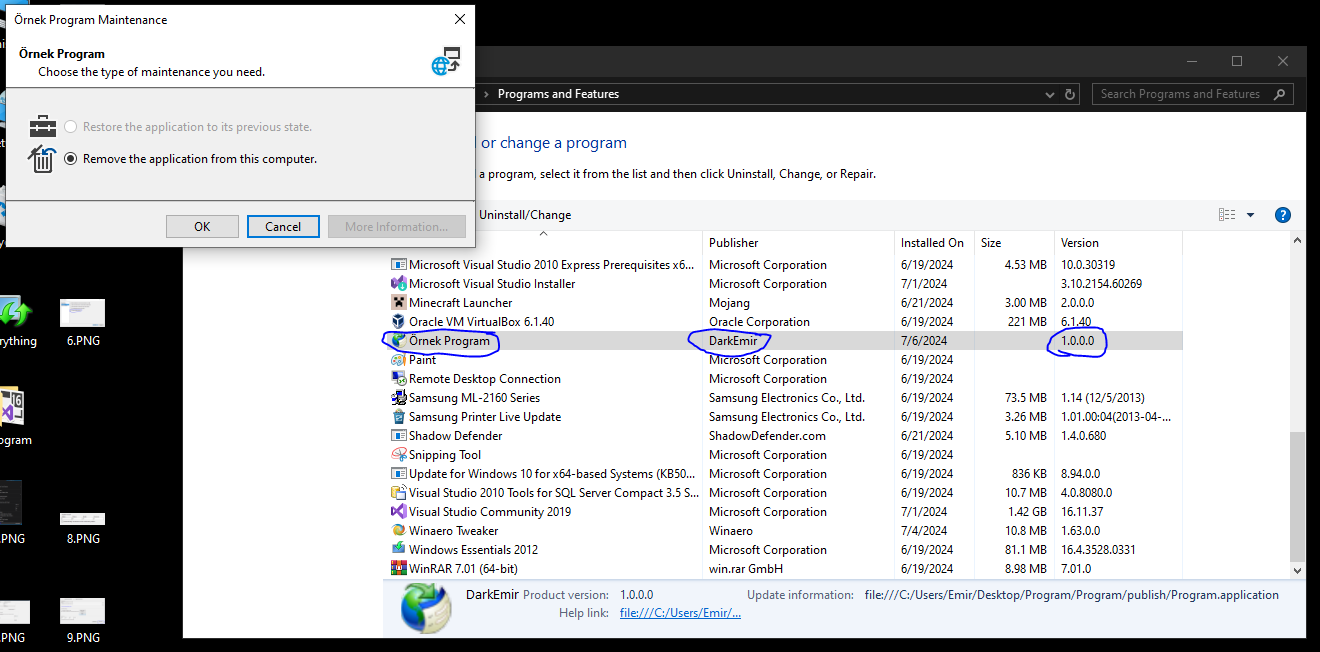Select the Winaero Tweaker row name
Viewport: 1320px width, 652px height.
(453, 531)
